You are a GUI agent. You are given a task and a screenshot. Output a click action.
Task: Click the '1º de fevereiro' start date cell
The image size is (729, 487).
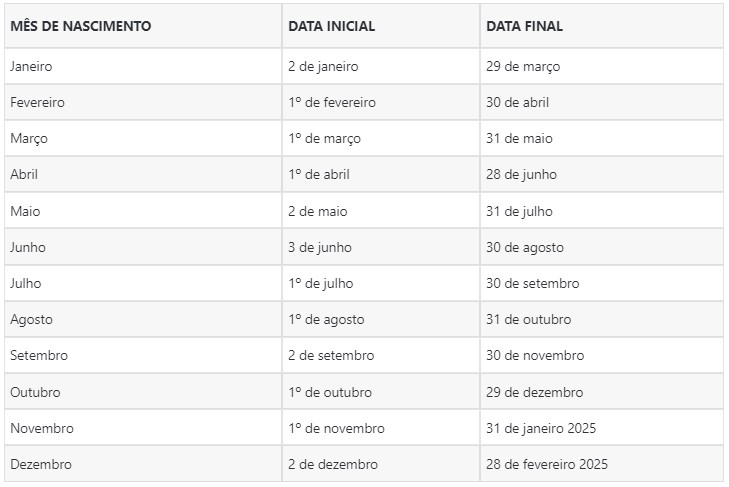(330, 102)
